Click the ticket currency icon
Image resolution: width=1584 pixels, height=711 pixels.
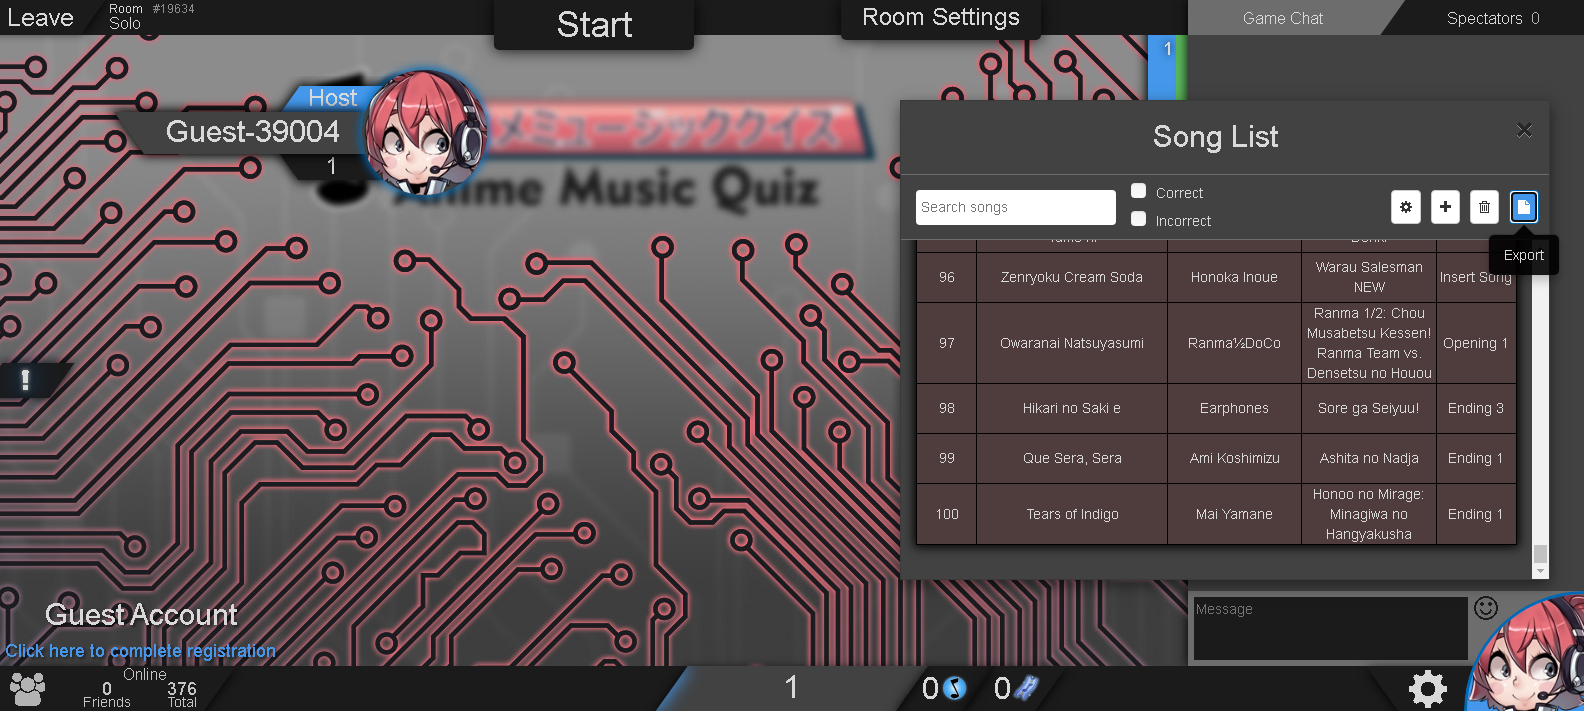click(x=1027, y=688)
